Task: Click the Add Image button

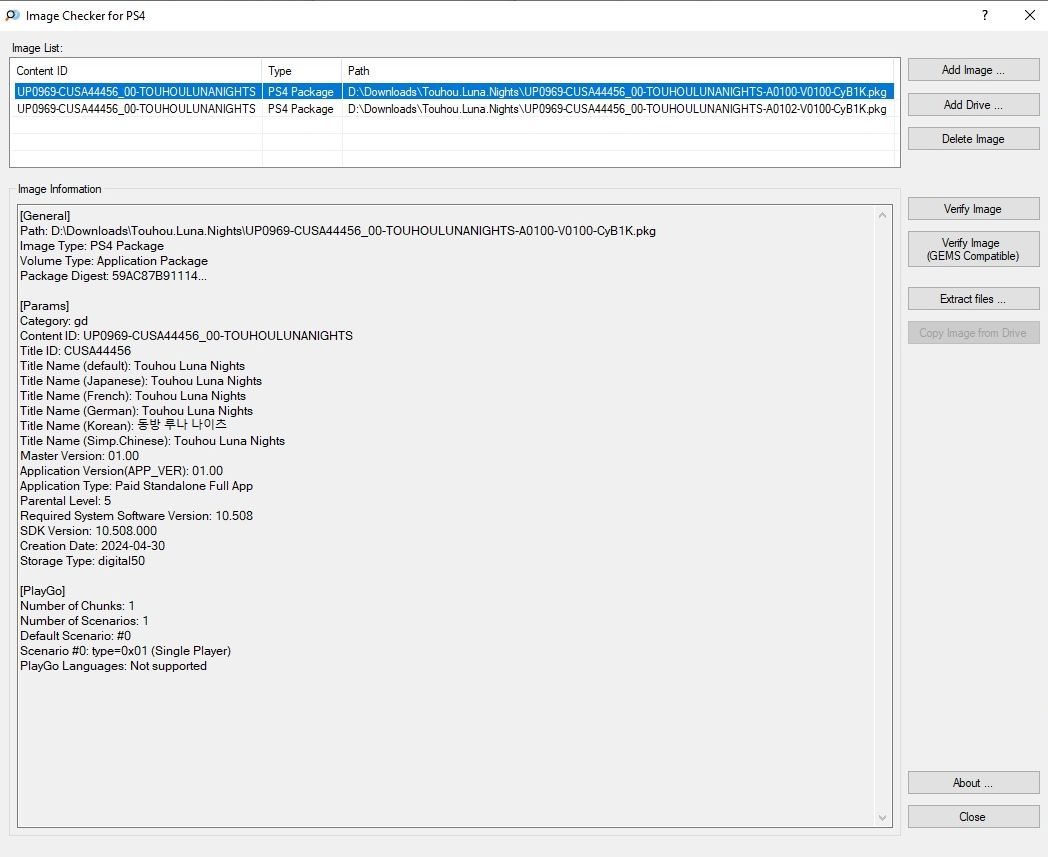Action: (973, 70)
